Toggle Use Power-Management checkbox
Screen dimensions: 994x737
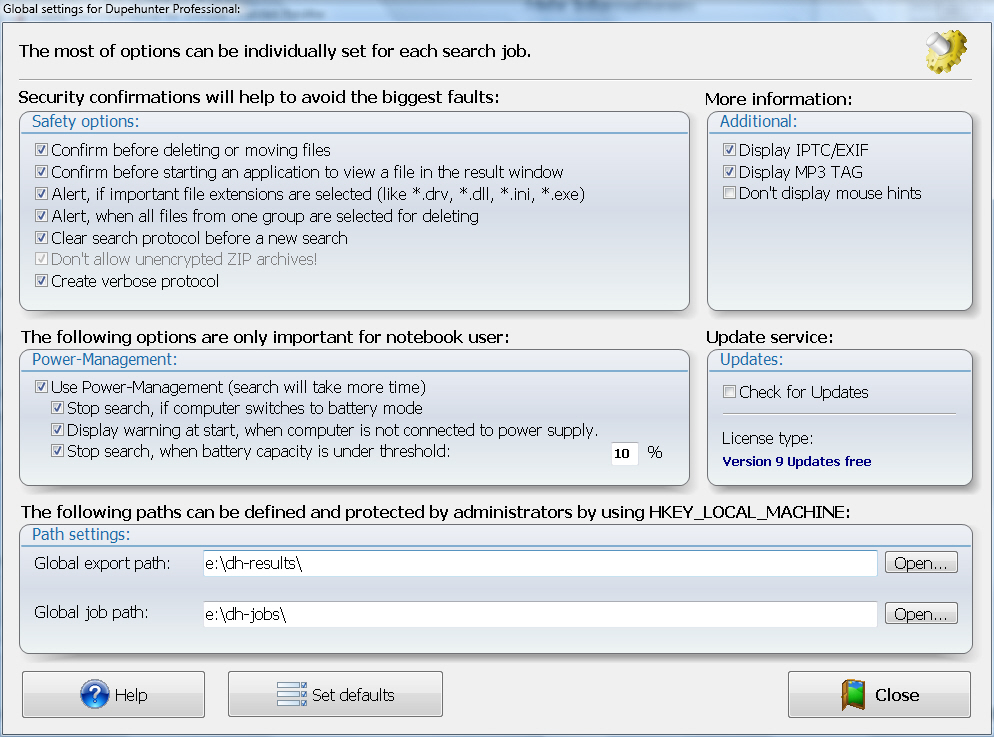coord(41,387)
